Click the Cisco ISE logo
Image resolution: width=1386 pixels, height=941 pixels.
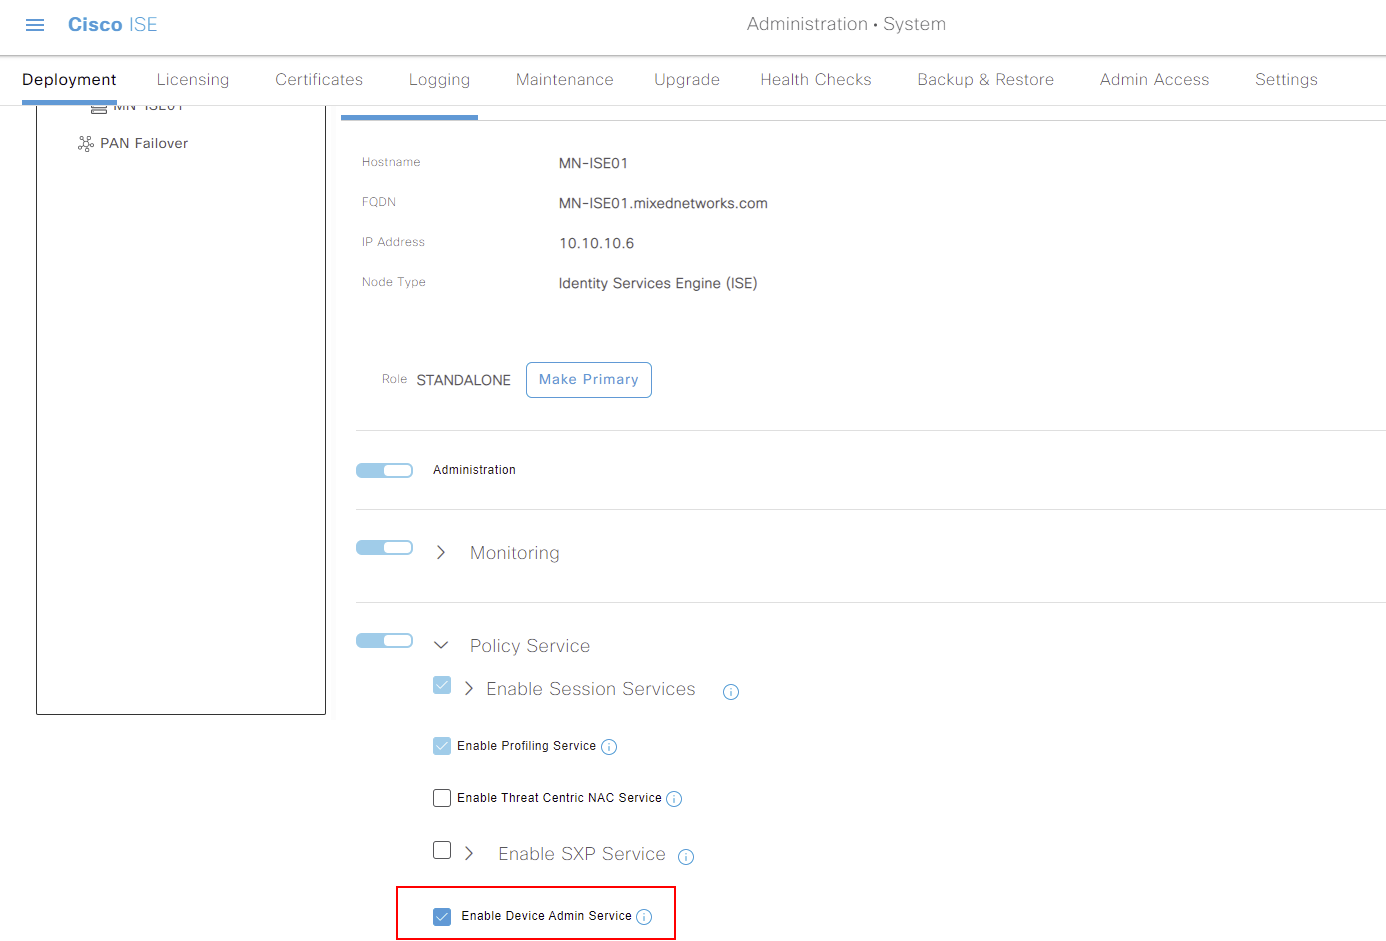(x=112, y=25)
